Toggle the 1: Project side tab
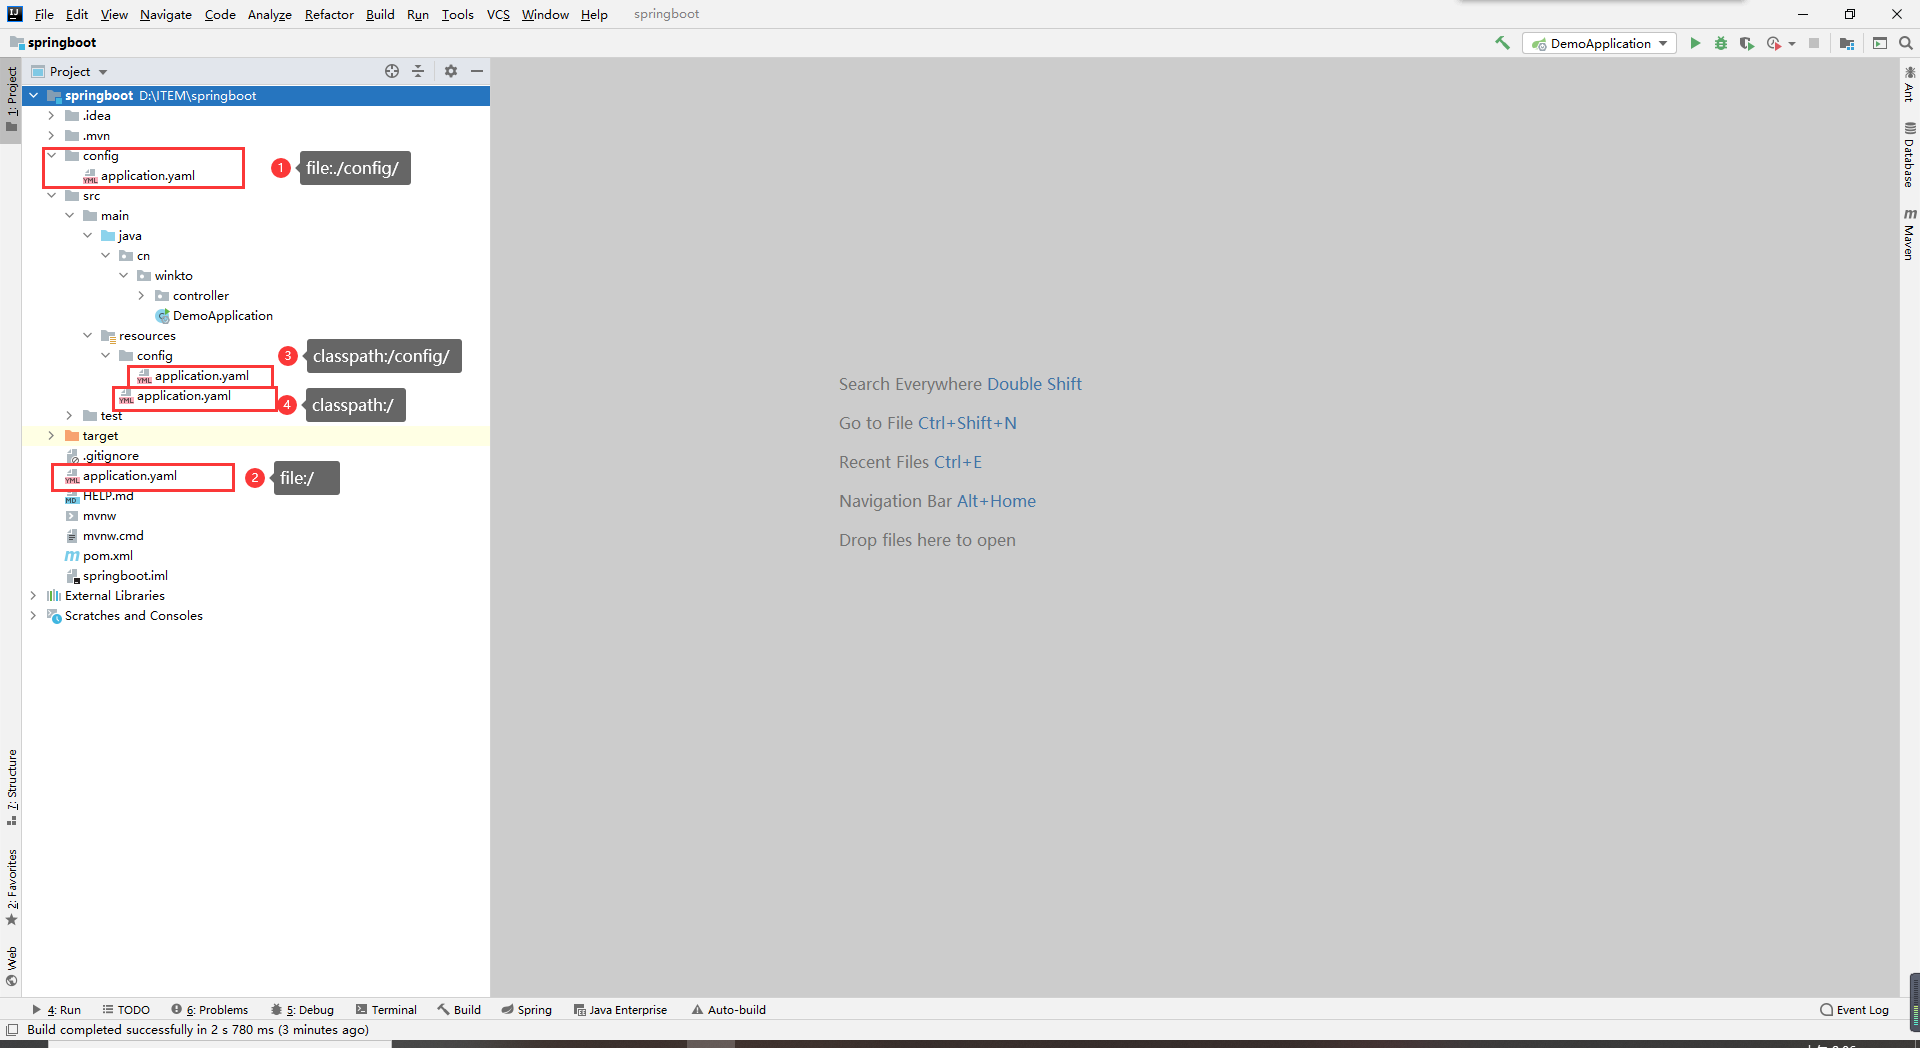The height and width of the screenshot is (1048, 1920). pos(11,100)
